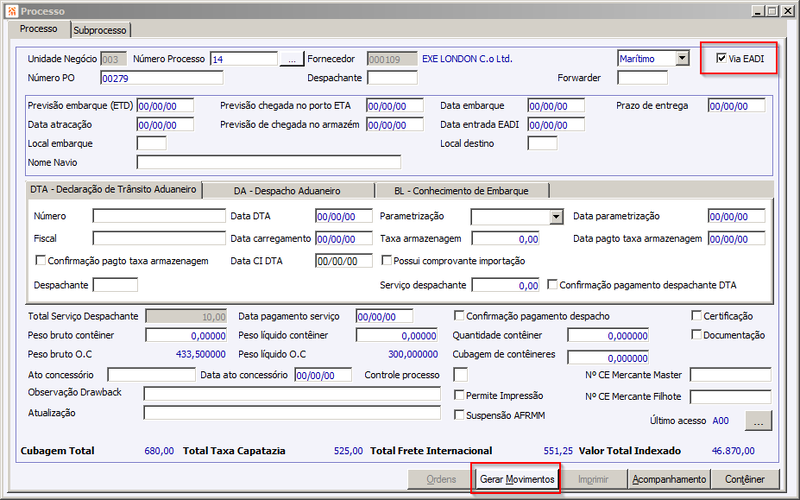Image resolution: width=800 pixels, height=500 pixels.
Task: Focus the Taxa armazenagem value field
Action: point(506,239)
